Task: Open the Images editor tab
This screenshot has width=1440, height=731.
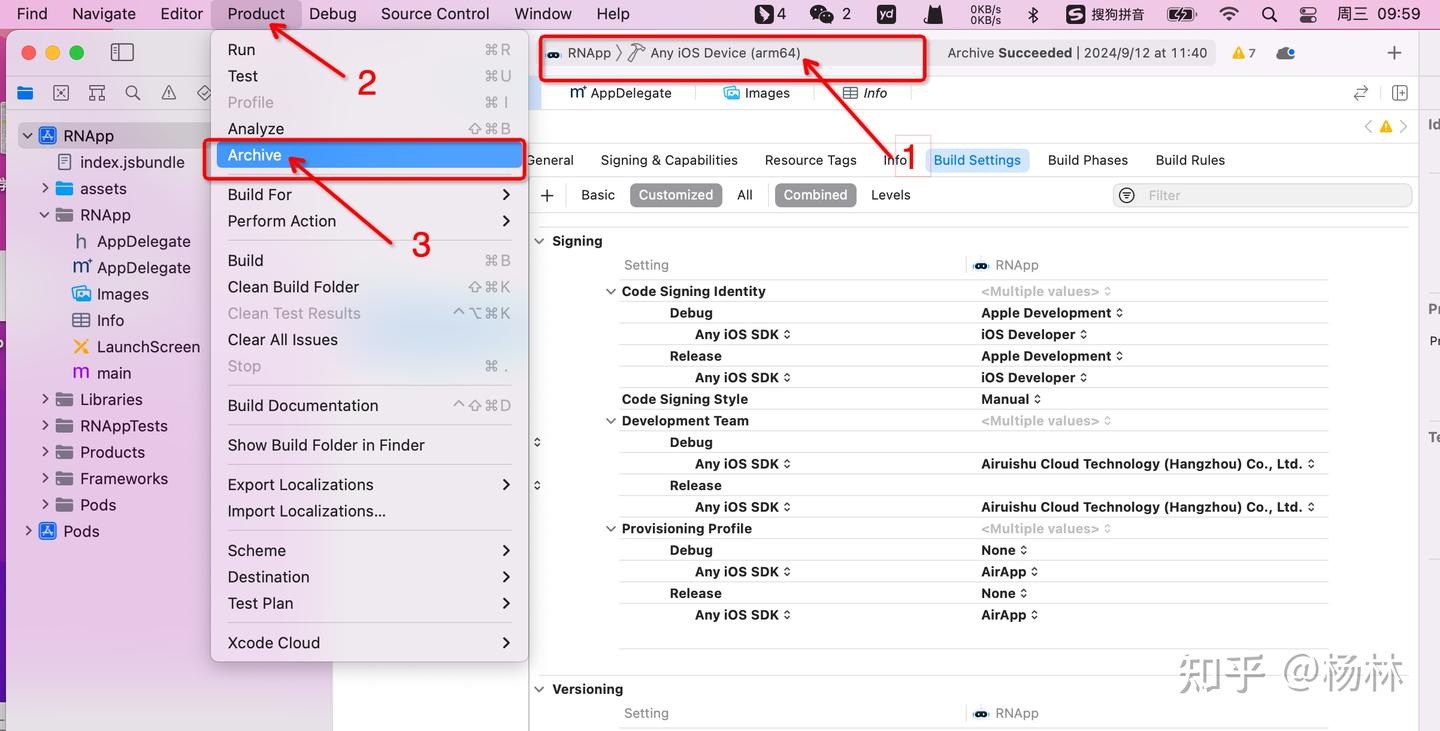Action: (x=757, y=93)
